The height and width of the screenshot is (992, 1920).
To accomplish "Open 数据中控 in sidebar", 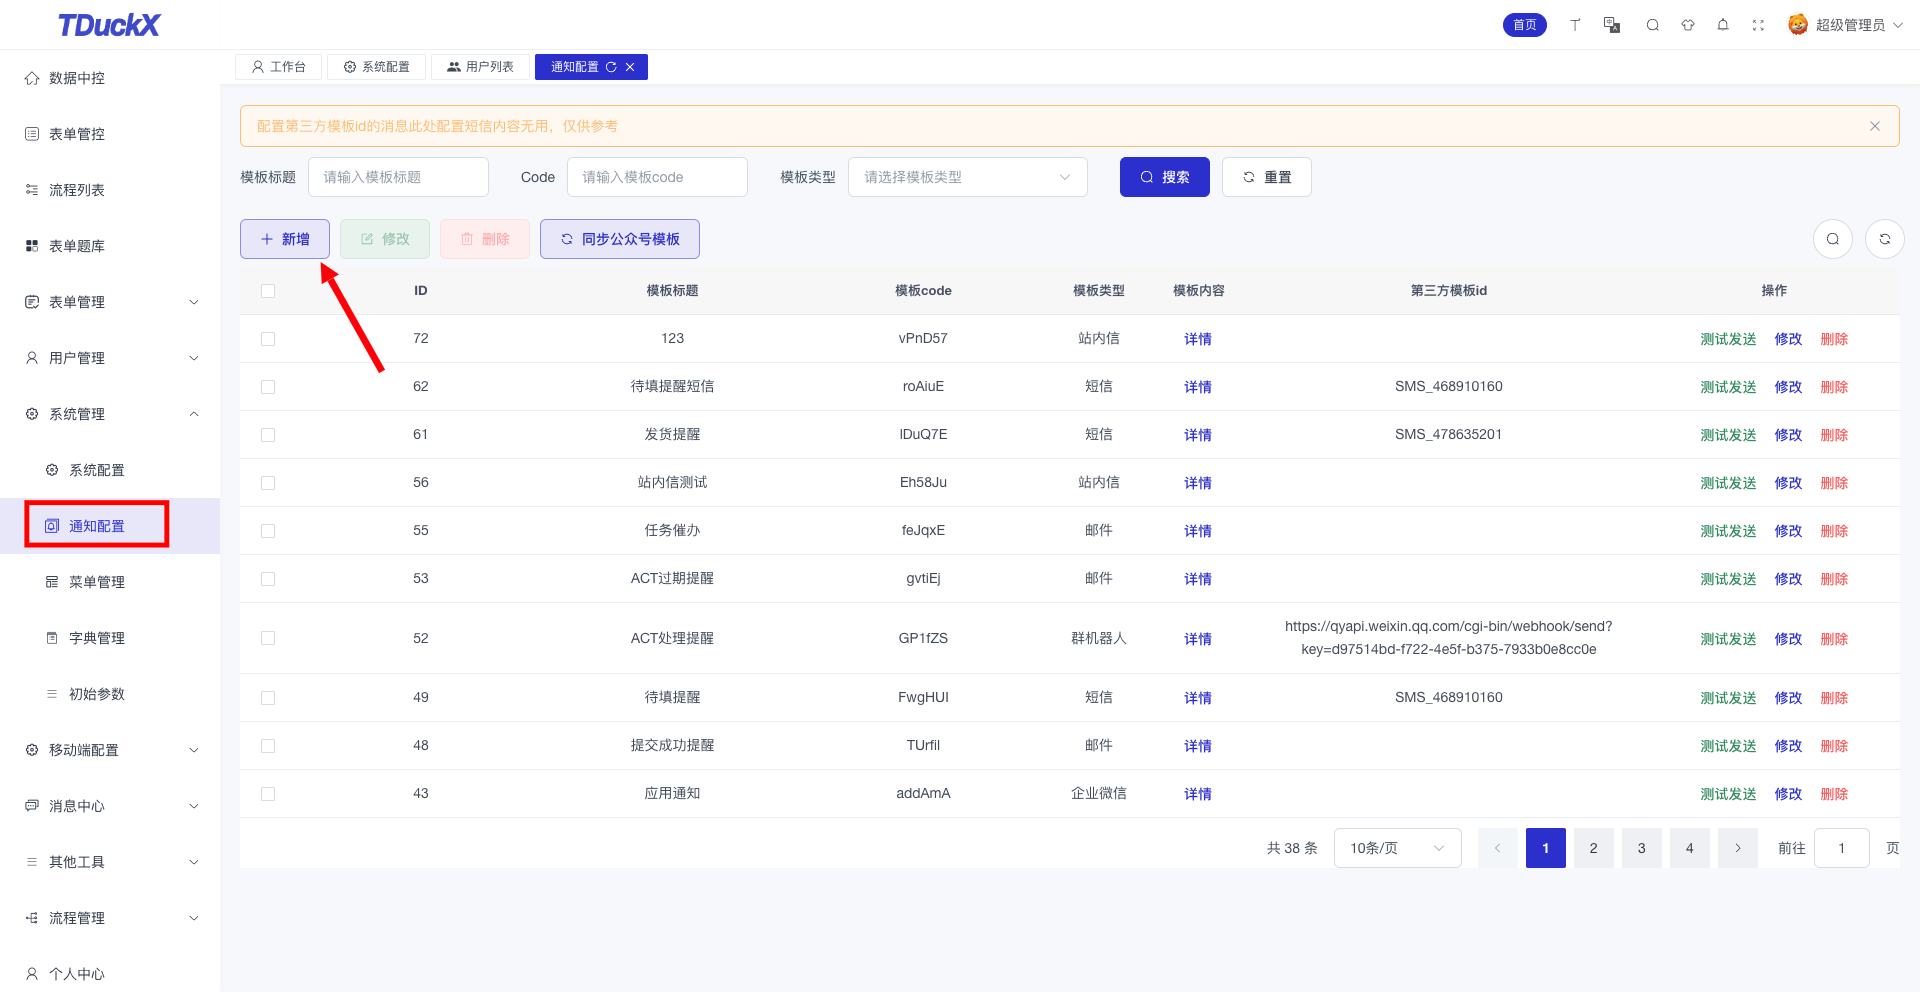I will (110, 78).
